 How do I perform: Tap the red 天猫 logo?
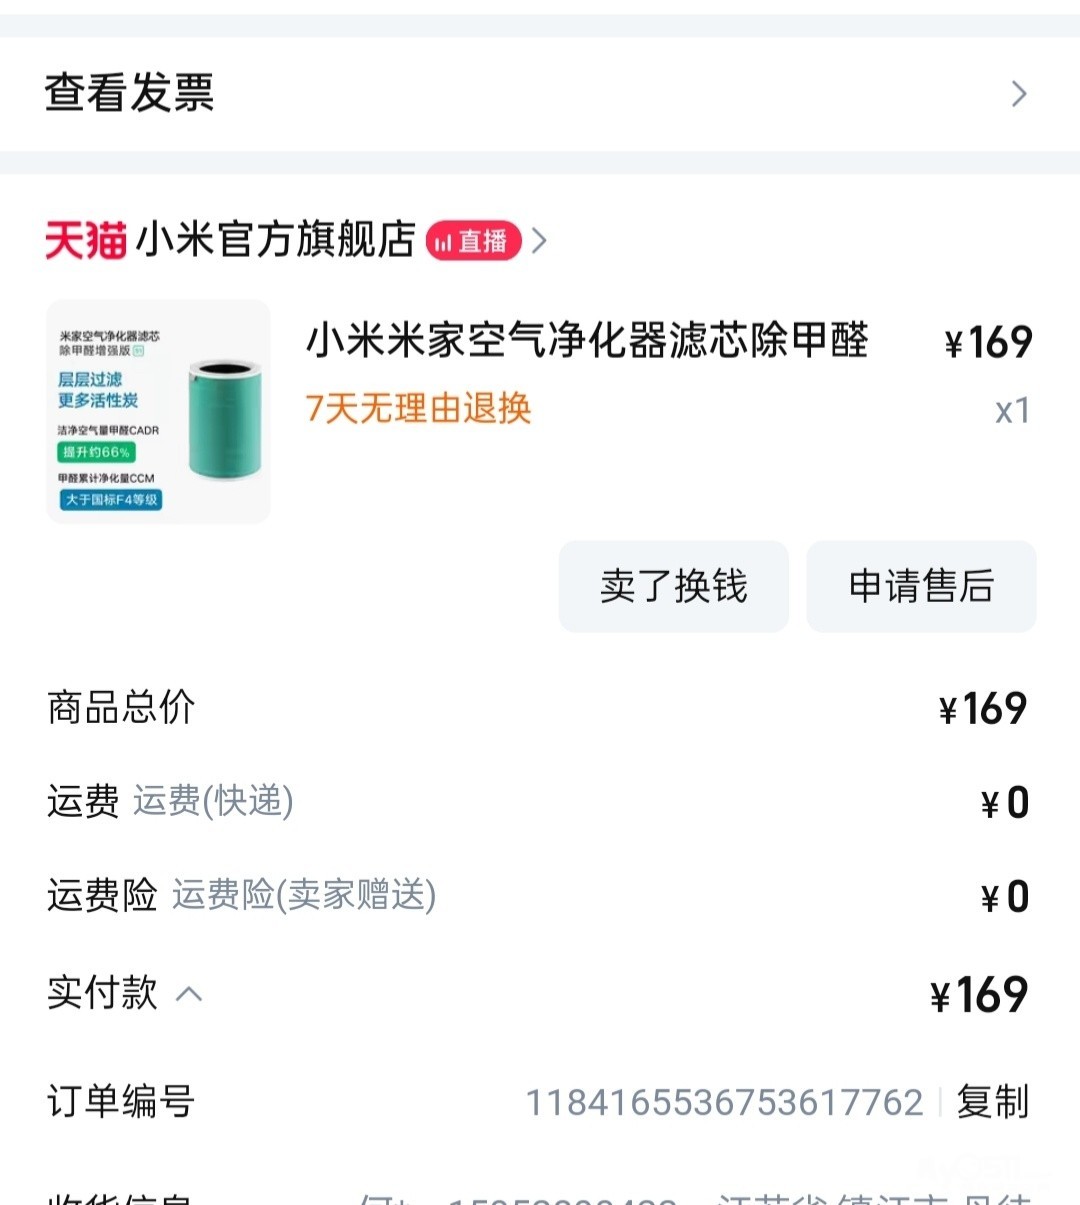coord(85,241)
